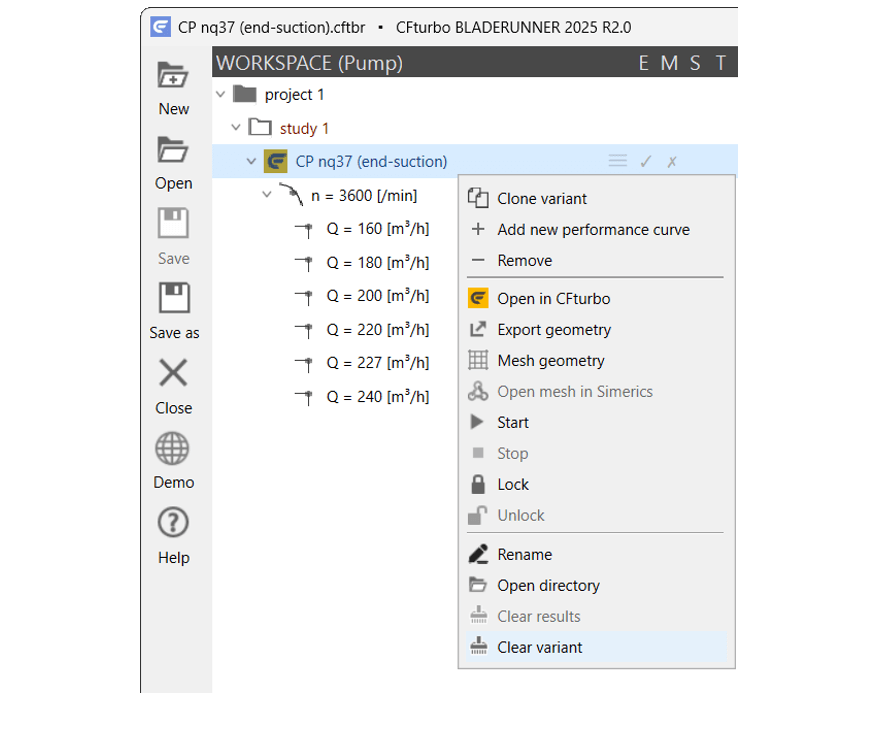Click the T letter in workspace header
Image resolution: width=890 pixels, height=729 pixels.
pyautogui.click(x=720, y=63)
